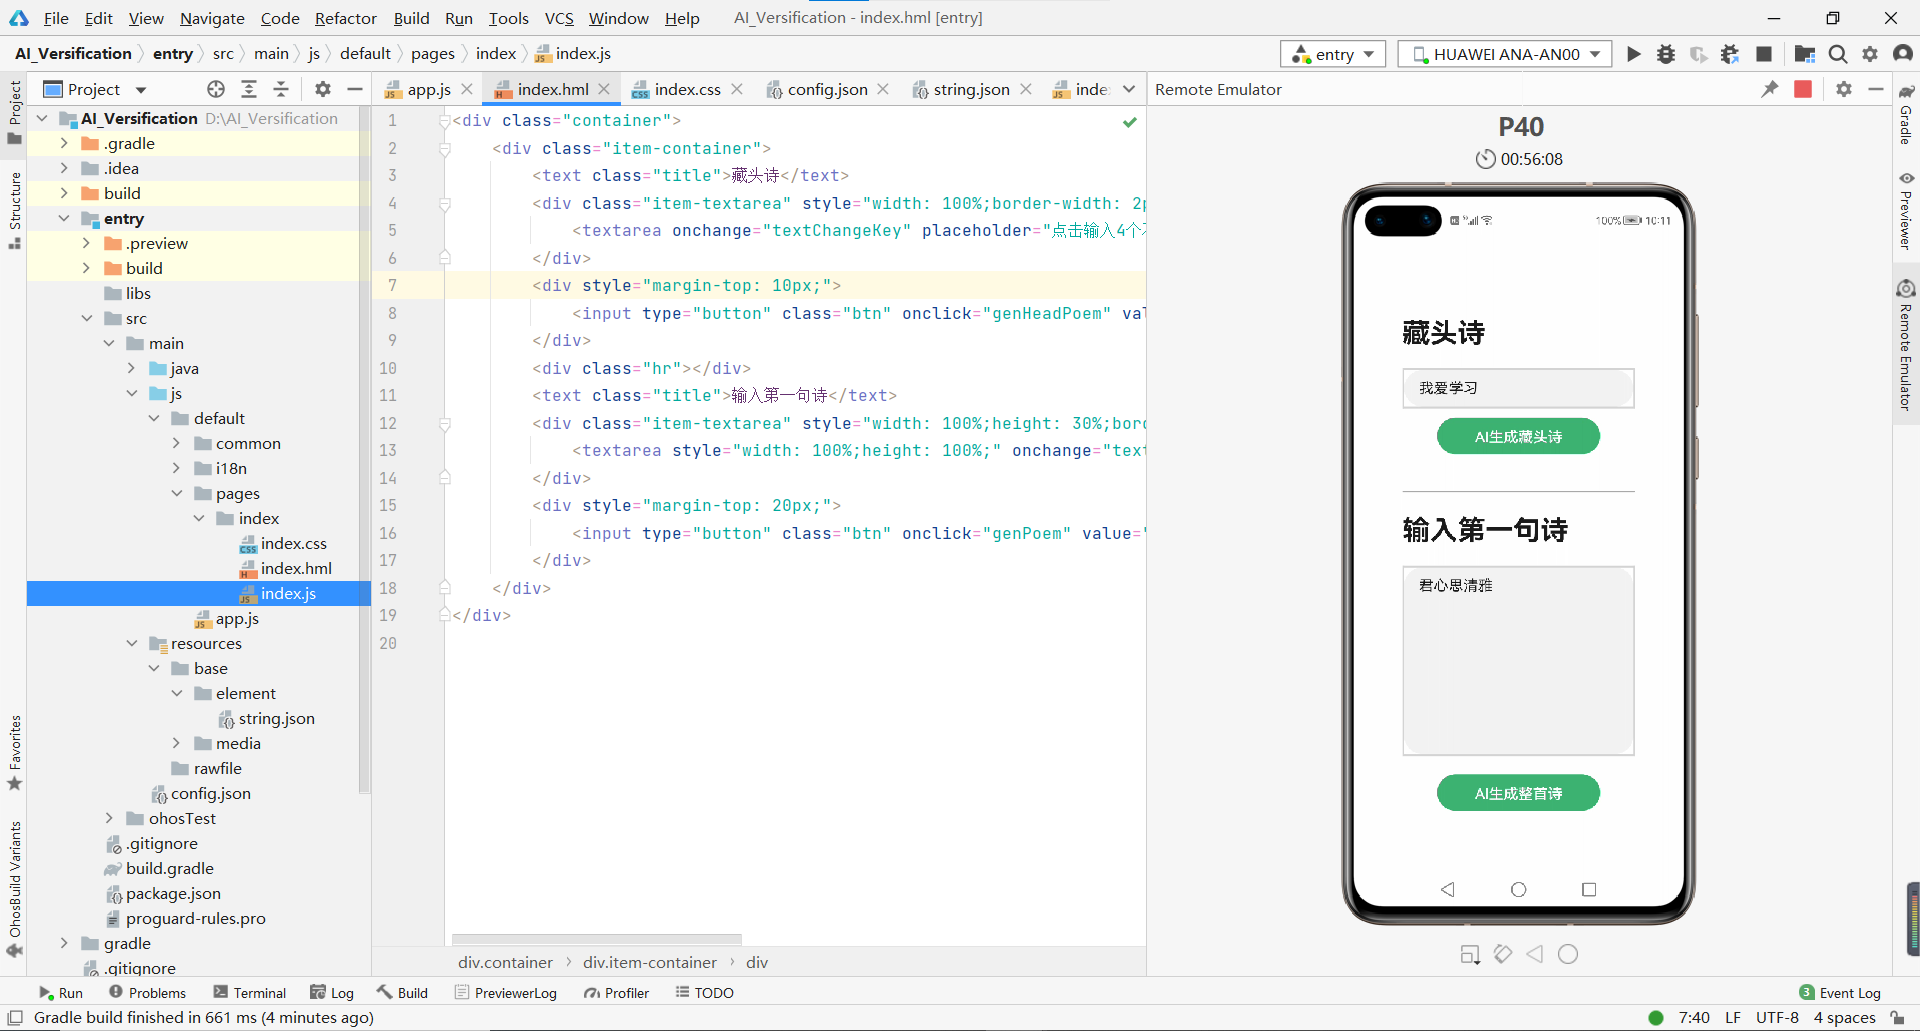Expand the java folder
The image size is (1920, 1031).
[131, 368]
